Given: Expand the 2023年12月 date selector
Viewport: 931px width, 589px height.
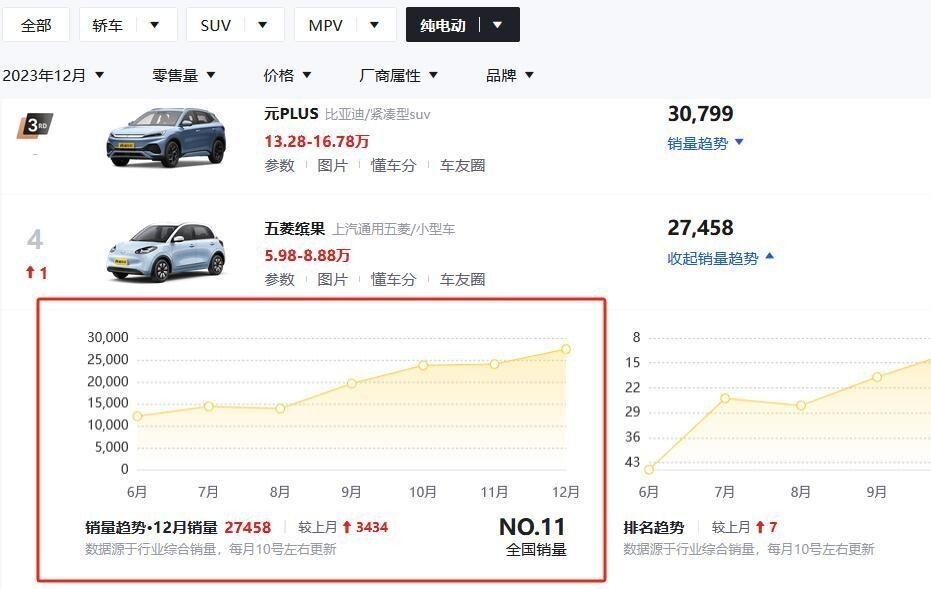Looking at the screenshot, I should pyautogui.click(x=53, y=75).
